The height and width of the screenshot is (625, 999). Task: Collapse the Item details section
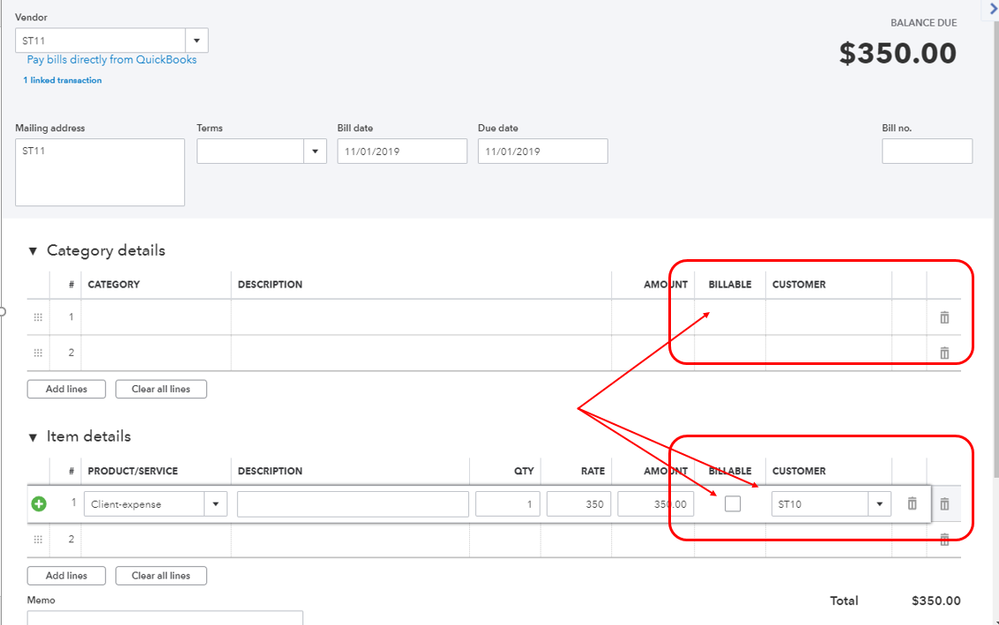pyautogui.click(x=32, y=437)
